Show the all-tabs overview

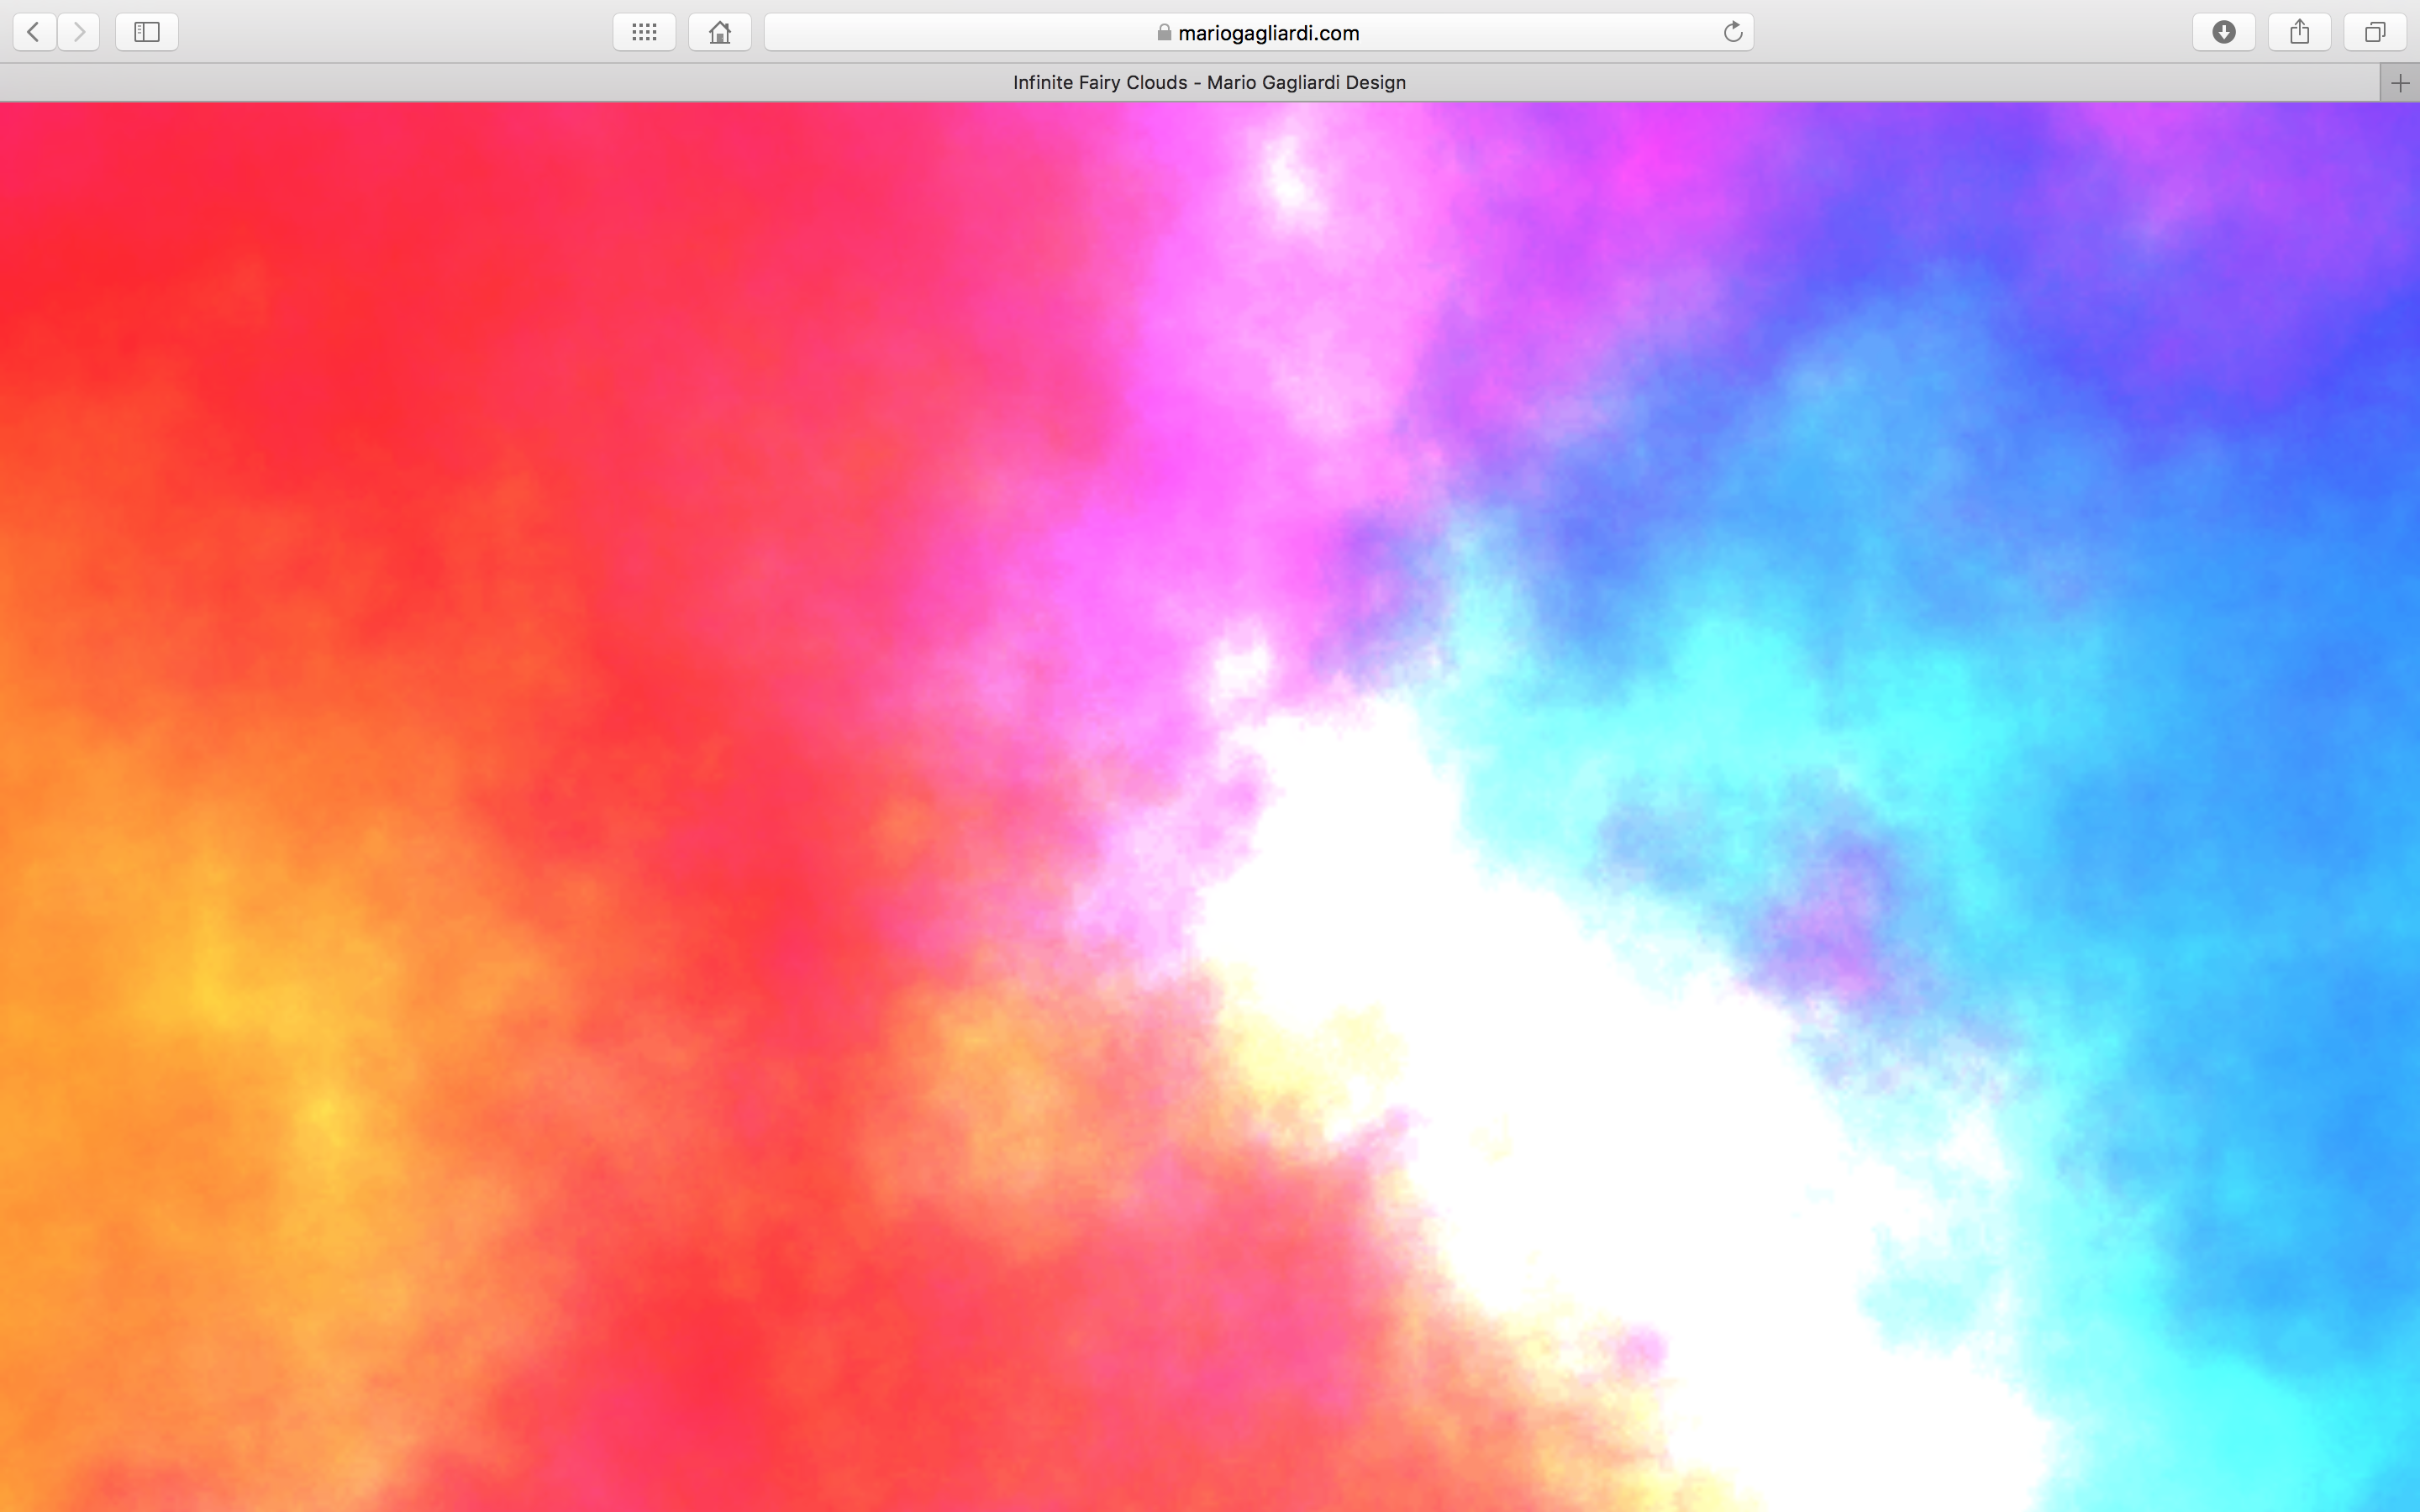coord(2375,32)
